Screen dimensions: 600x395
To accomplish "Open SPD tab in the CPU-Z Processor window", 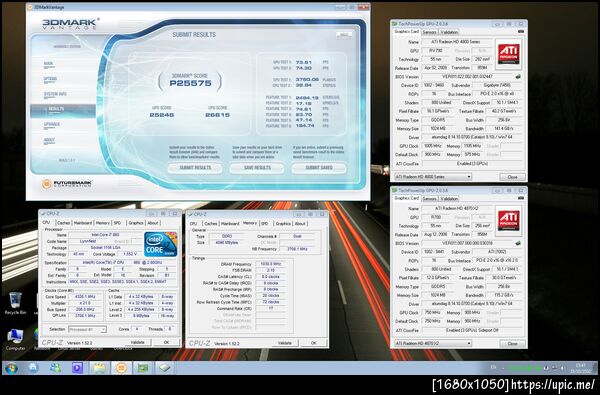I will pyautogui.click(x=117, y=223).
